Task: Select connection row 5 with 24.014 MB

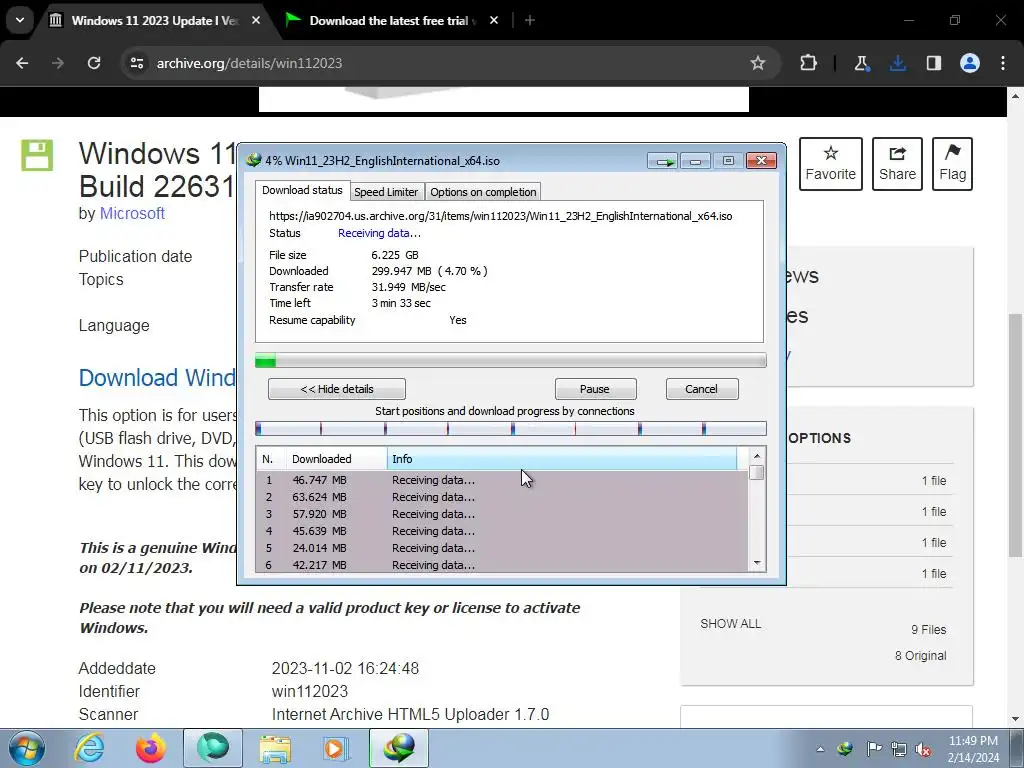Action: pyautogui.click(x=502, y=548)
